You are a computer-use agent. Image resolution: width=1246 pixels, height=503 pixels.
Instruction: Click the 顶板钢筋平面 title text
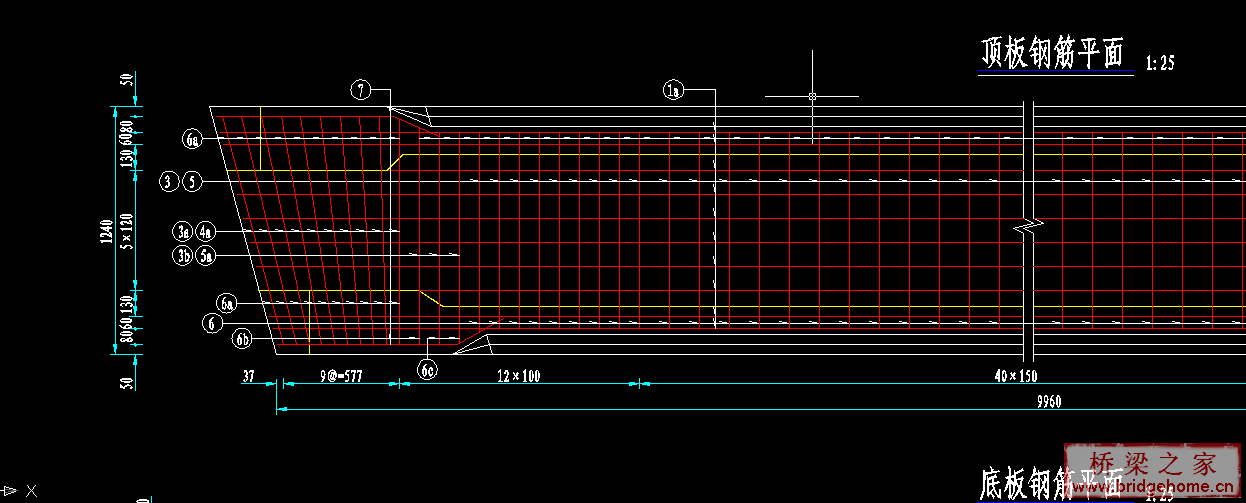coord(1053,53)
